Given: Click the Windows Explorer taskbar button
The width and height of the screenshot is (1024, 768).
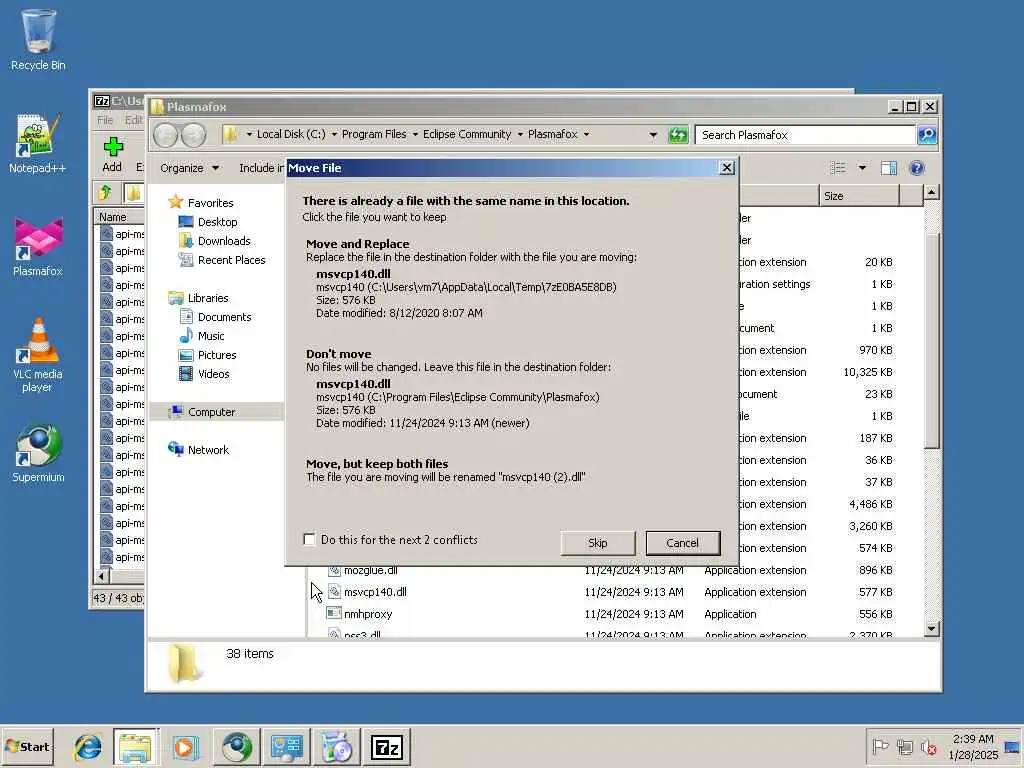Looking at the screenshot, I should coord(136,747).
